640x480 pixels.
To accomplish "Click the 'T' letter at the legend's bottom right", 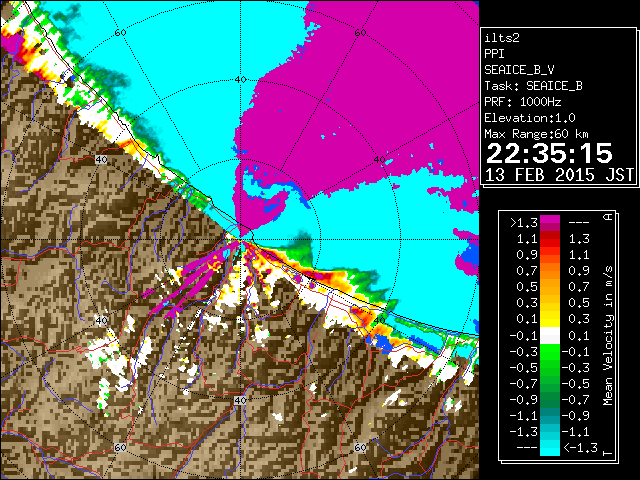I will tap(609, 453).
